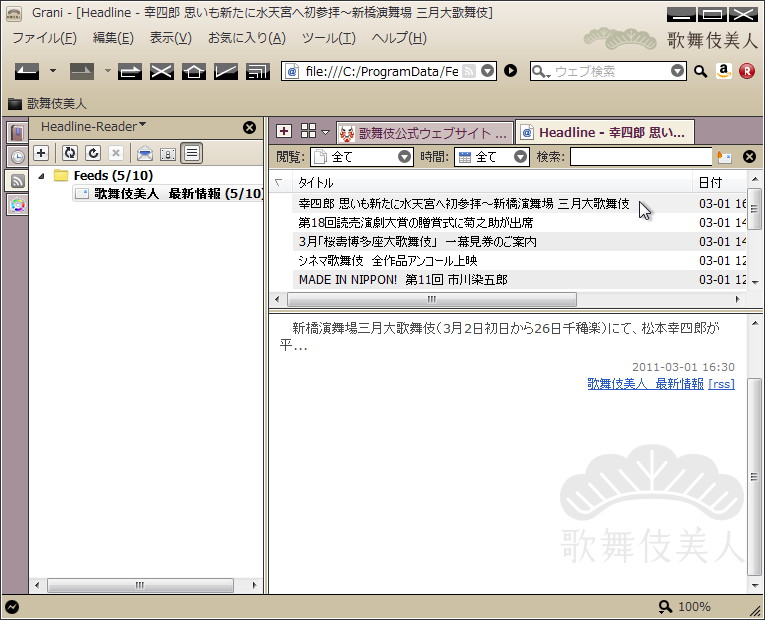The height and width of the screenshot is (620, 765).
Task: Click the Go arrow next to address bar
Action: click(510, 71)
